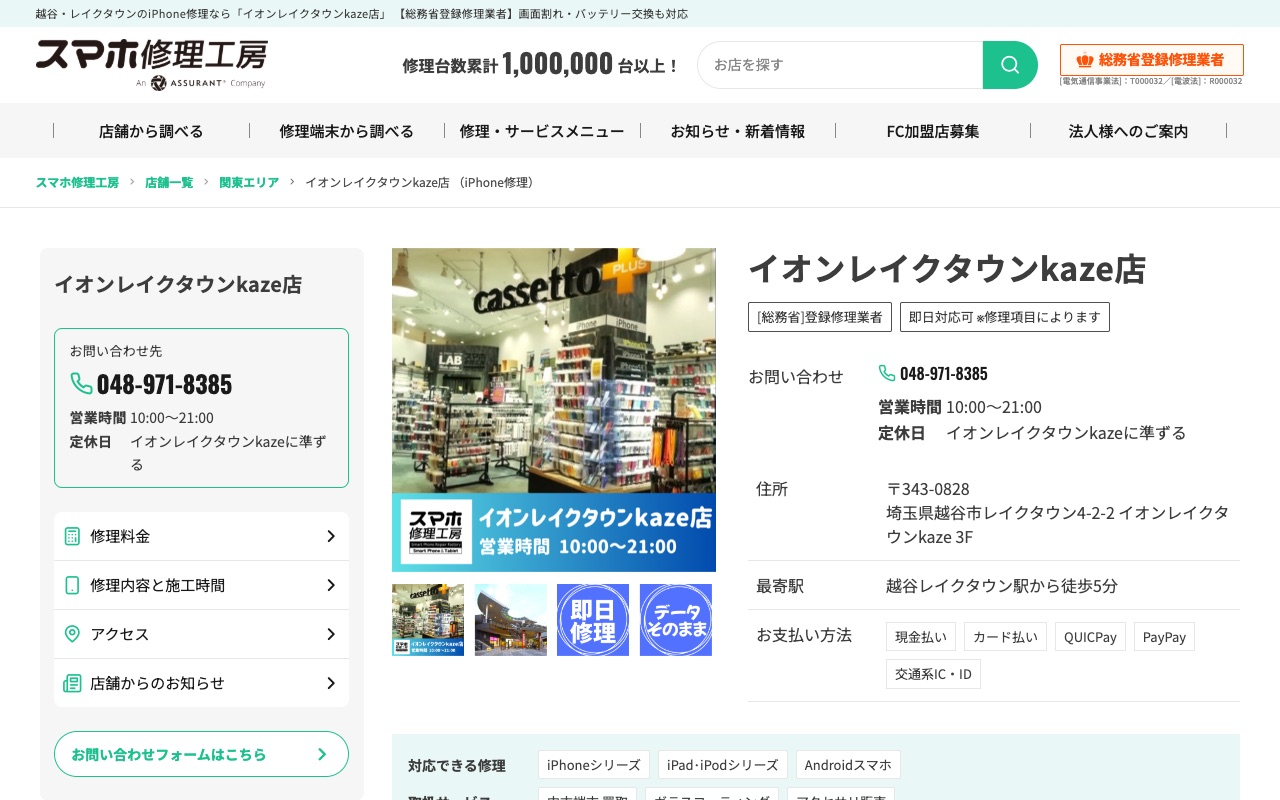1280x800 pixels.
Task: Click the 店舗からのお知らせ sidebar link text
Action: click(x=157, y=683)
